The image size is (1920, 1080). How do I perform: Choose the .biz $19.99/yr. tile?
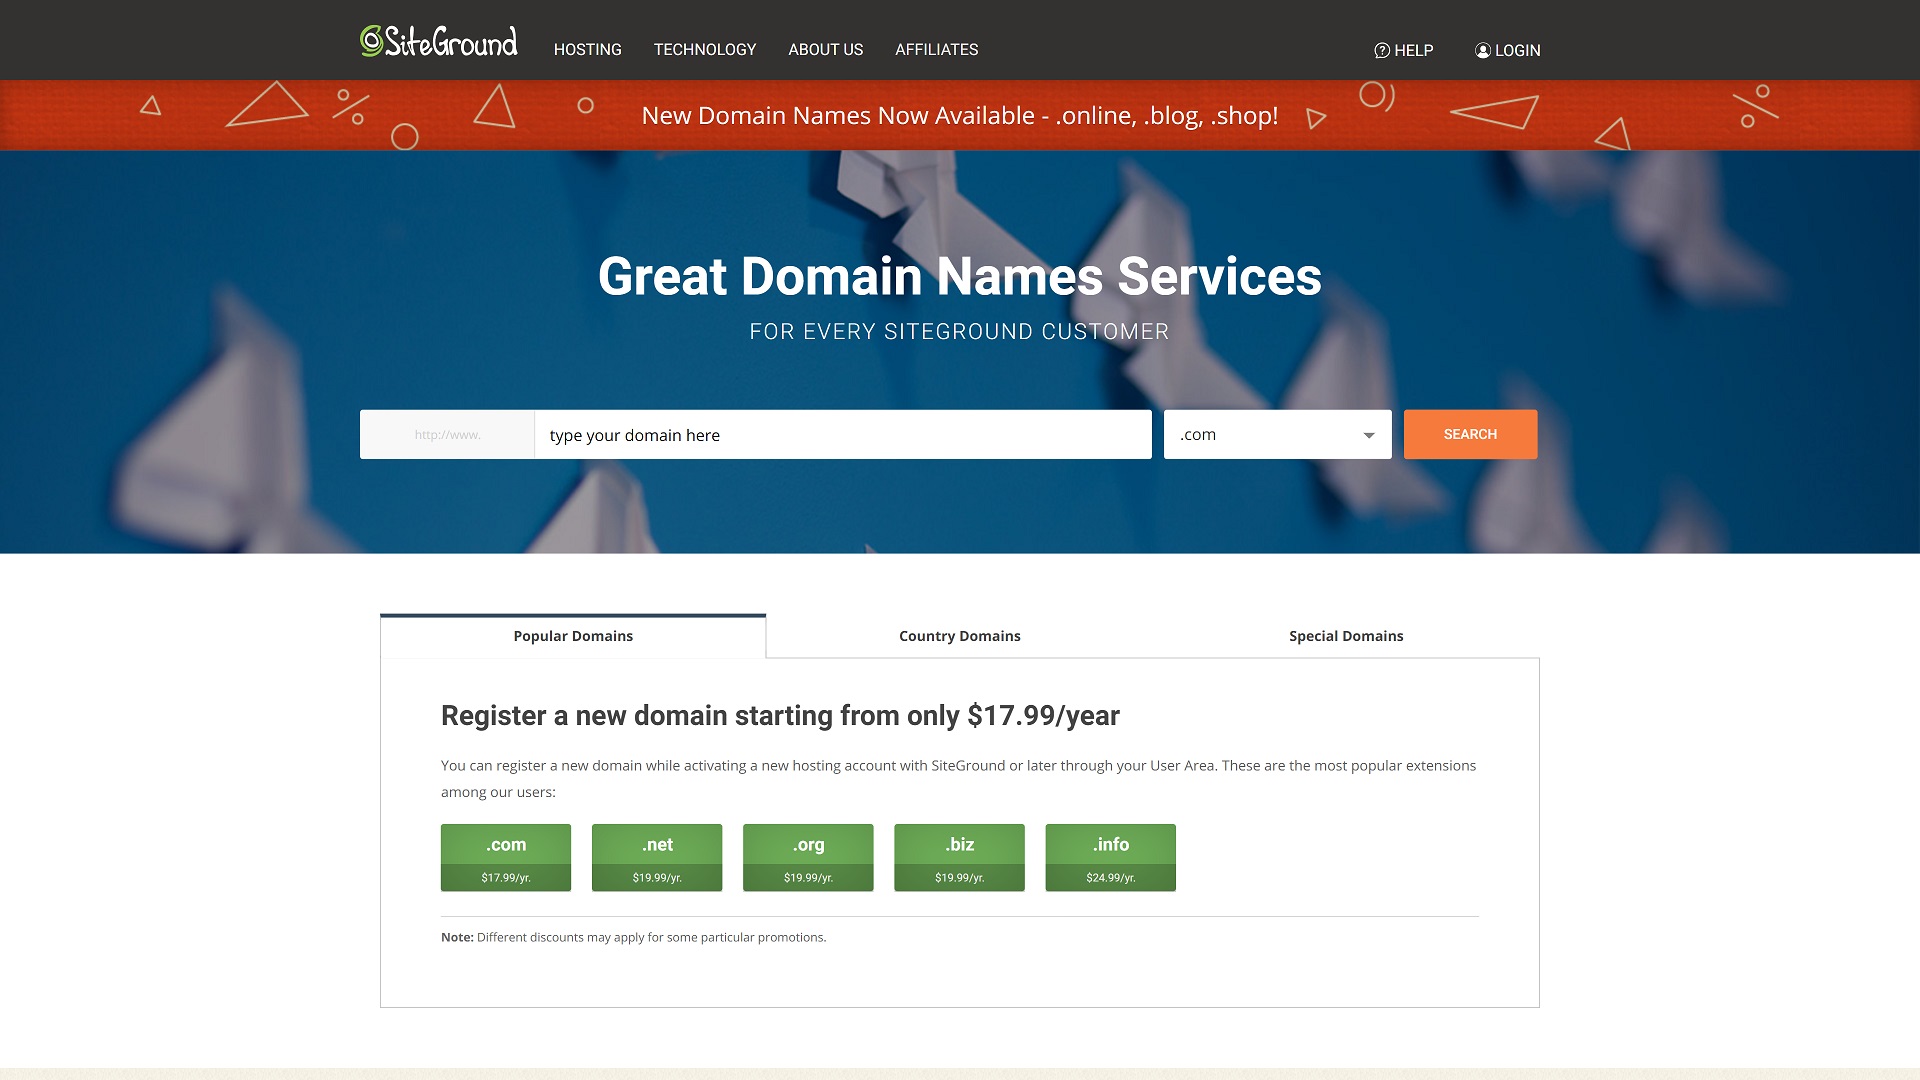tap(959, 858)
